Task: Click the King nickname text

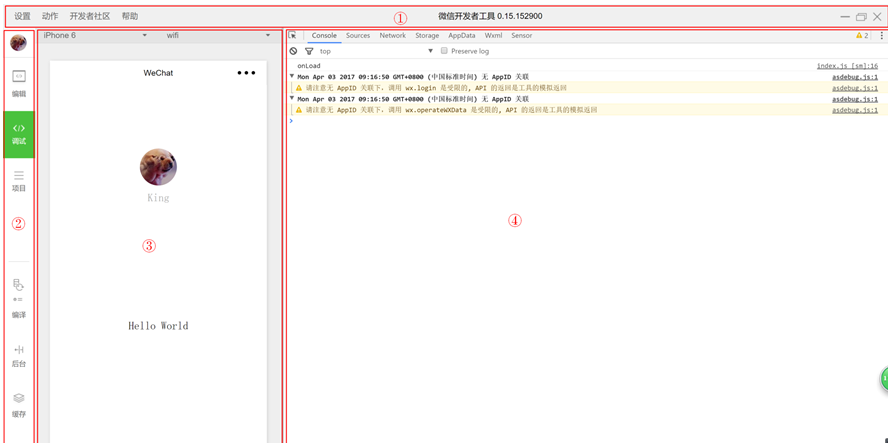Action: coord(158,198)
